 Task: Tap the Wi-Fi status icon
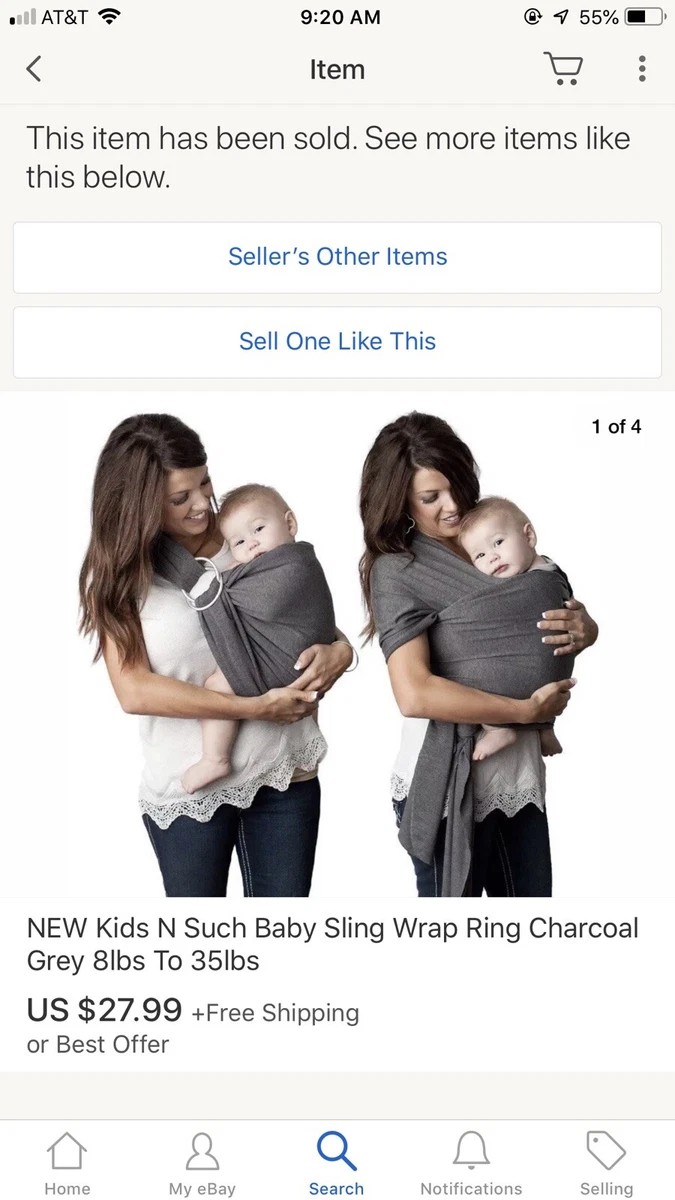[x=109, y=17]
